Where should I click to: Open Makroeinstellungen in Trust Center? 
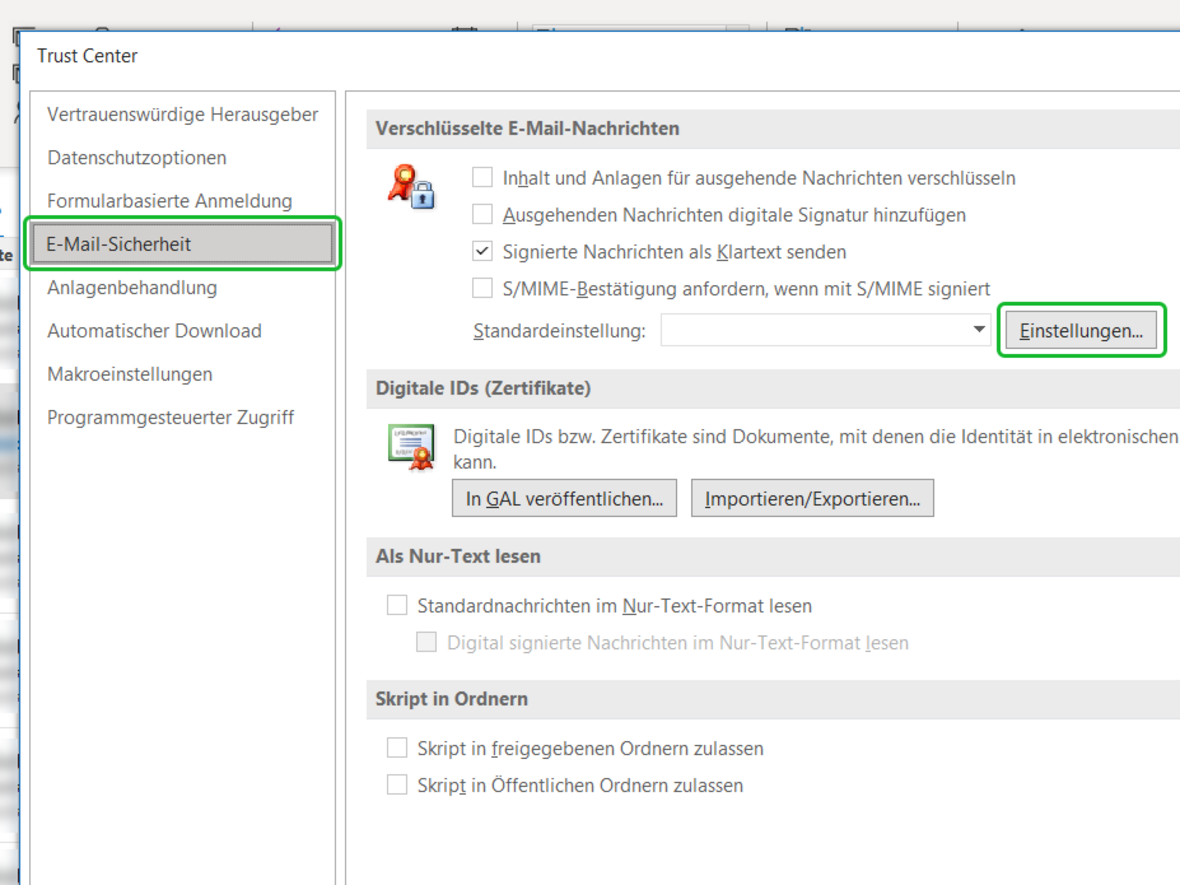tap(130, 374)
